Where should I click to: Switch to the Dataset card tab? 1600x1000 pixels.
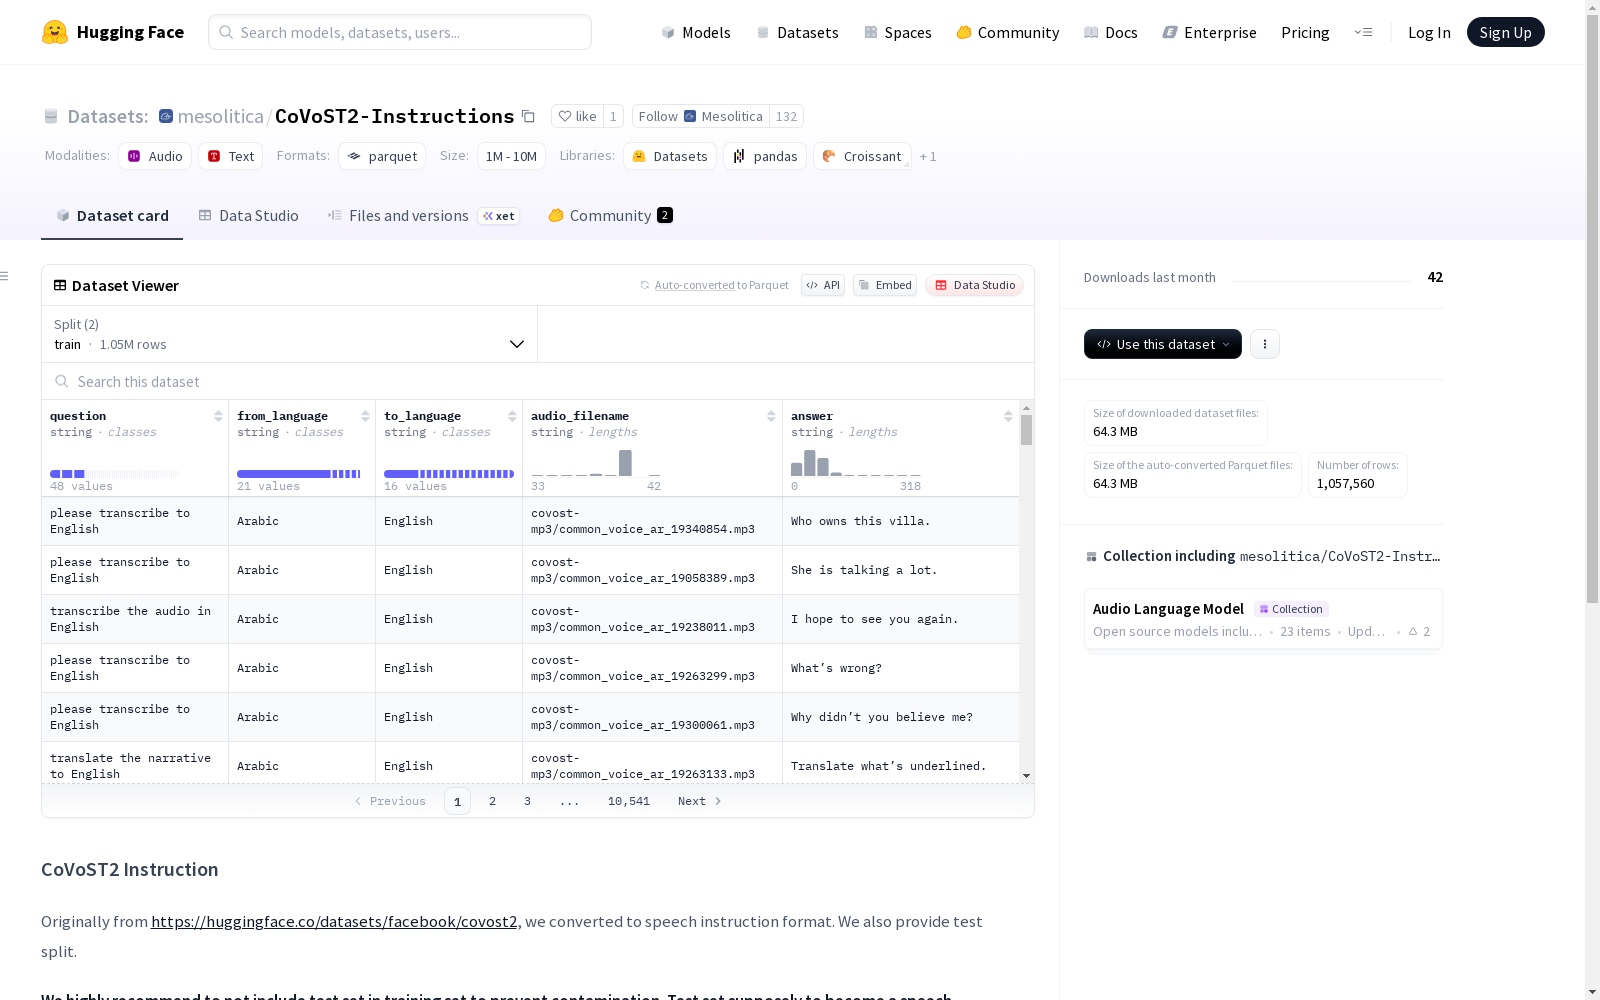[112, 216]
